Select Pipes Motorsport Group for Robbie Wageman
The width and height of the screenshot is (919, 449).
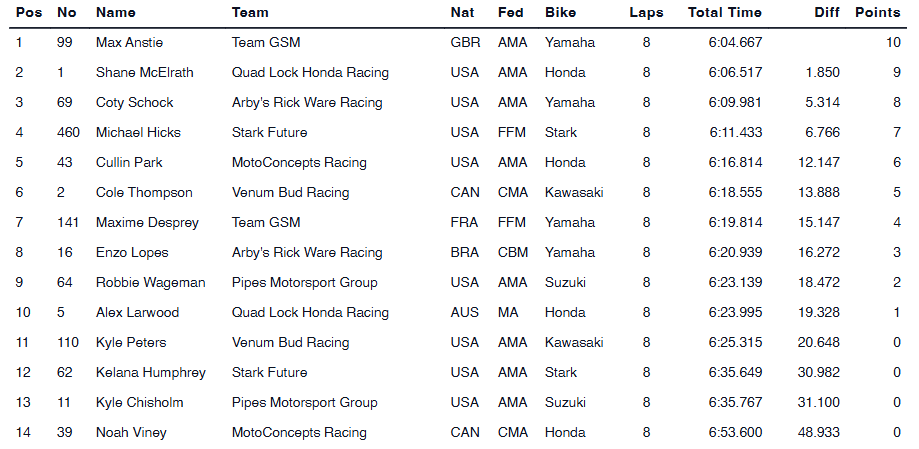[x=304, y=283]
